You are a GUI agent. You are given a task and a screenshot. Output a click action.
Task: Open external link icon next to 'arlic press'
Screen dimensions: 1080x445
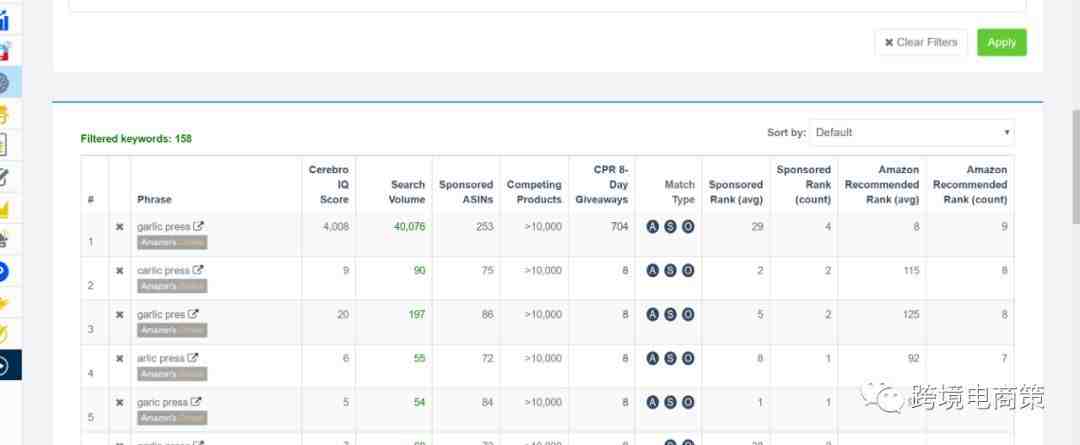click(x=193, y=358)
